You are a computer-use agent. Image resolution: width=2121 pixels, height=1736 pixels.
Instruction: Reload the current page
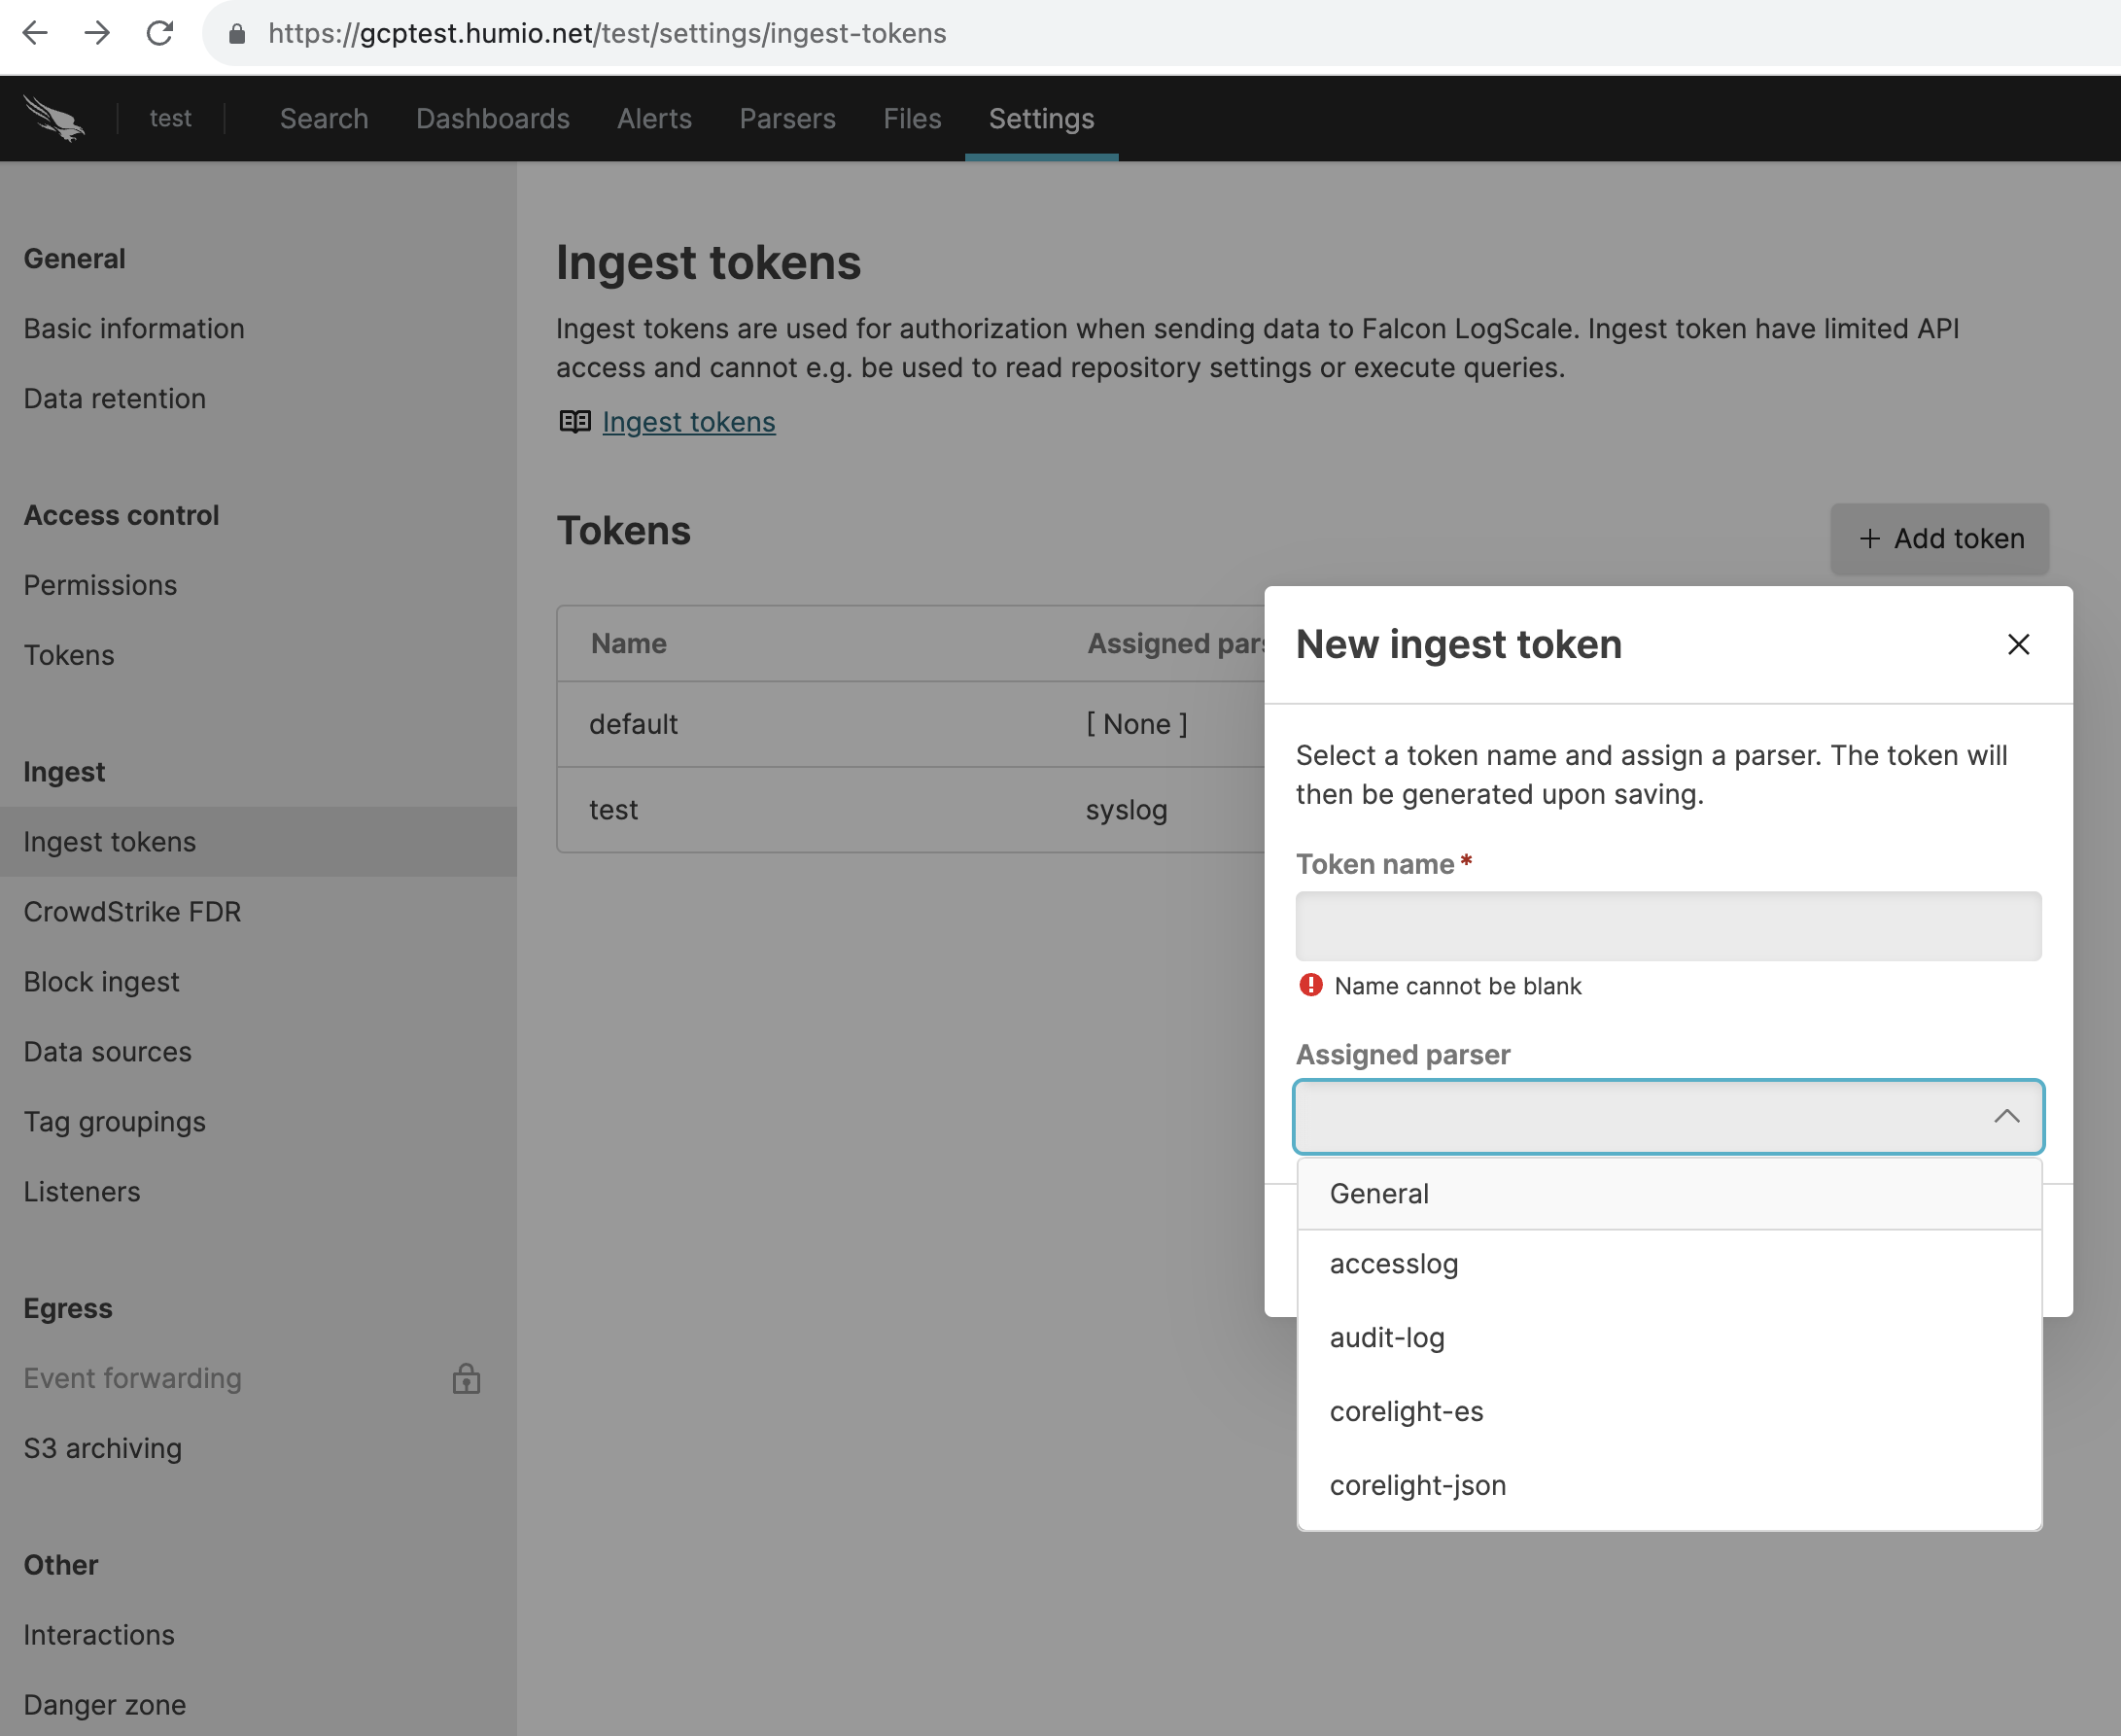pos(161,33)
